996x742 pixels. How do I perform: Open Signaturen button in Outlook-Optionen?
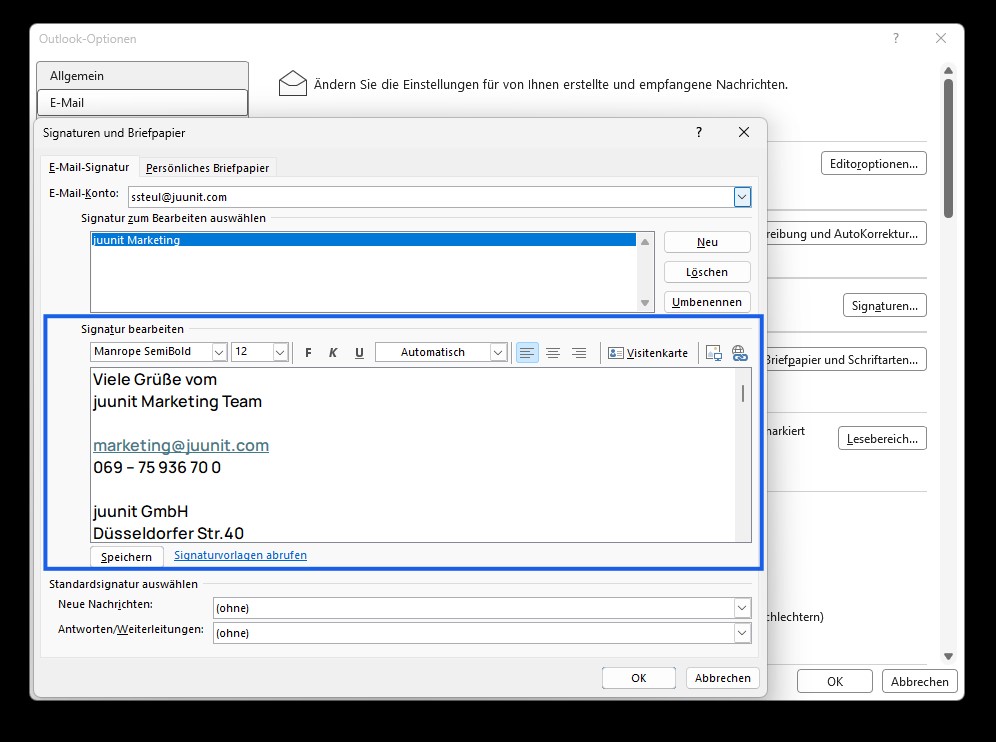click(884, 306)
